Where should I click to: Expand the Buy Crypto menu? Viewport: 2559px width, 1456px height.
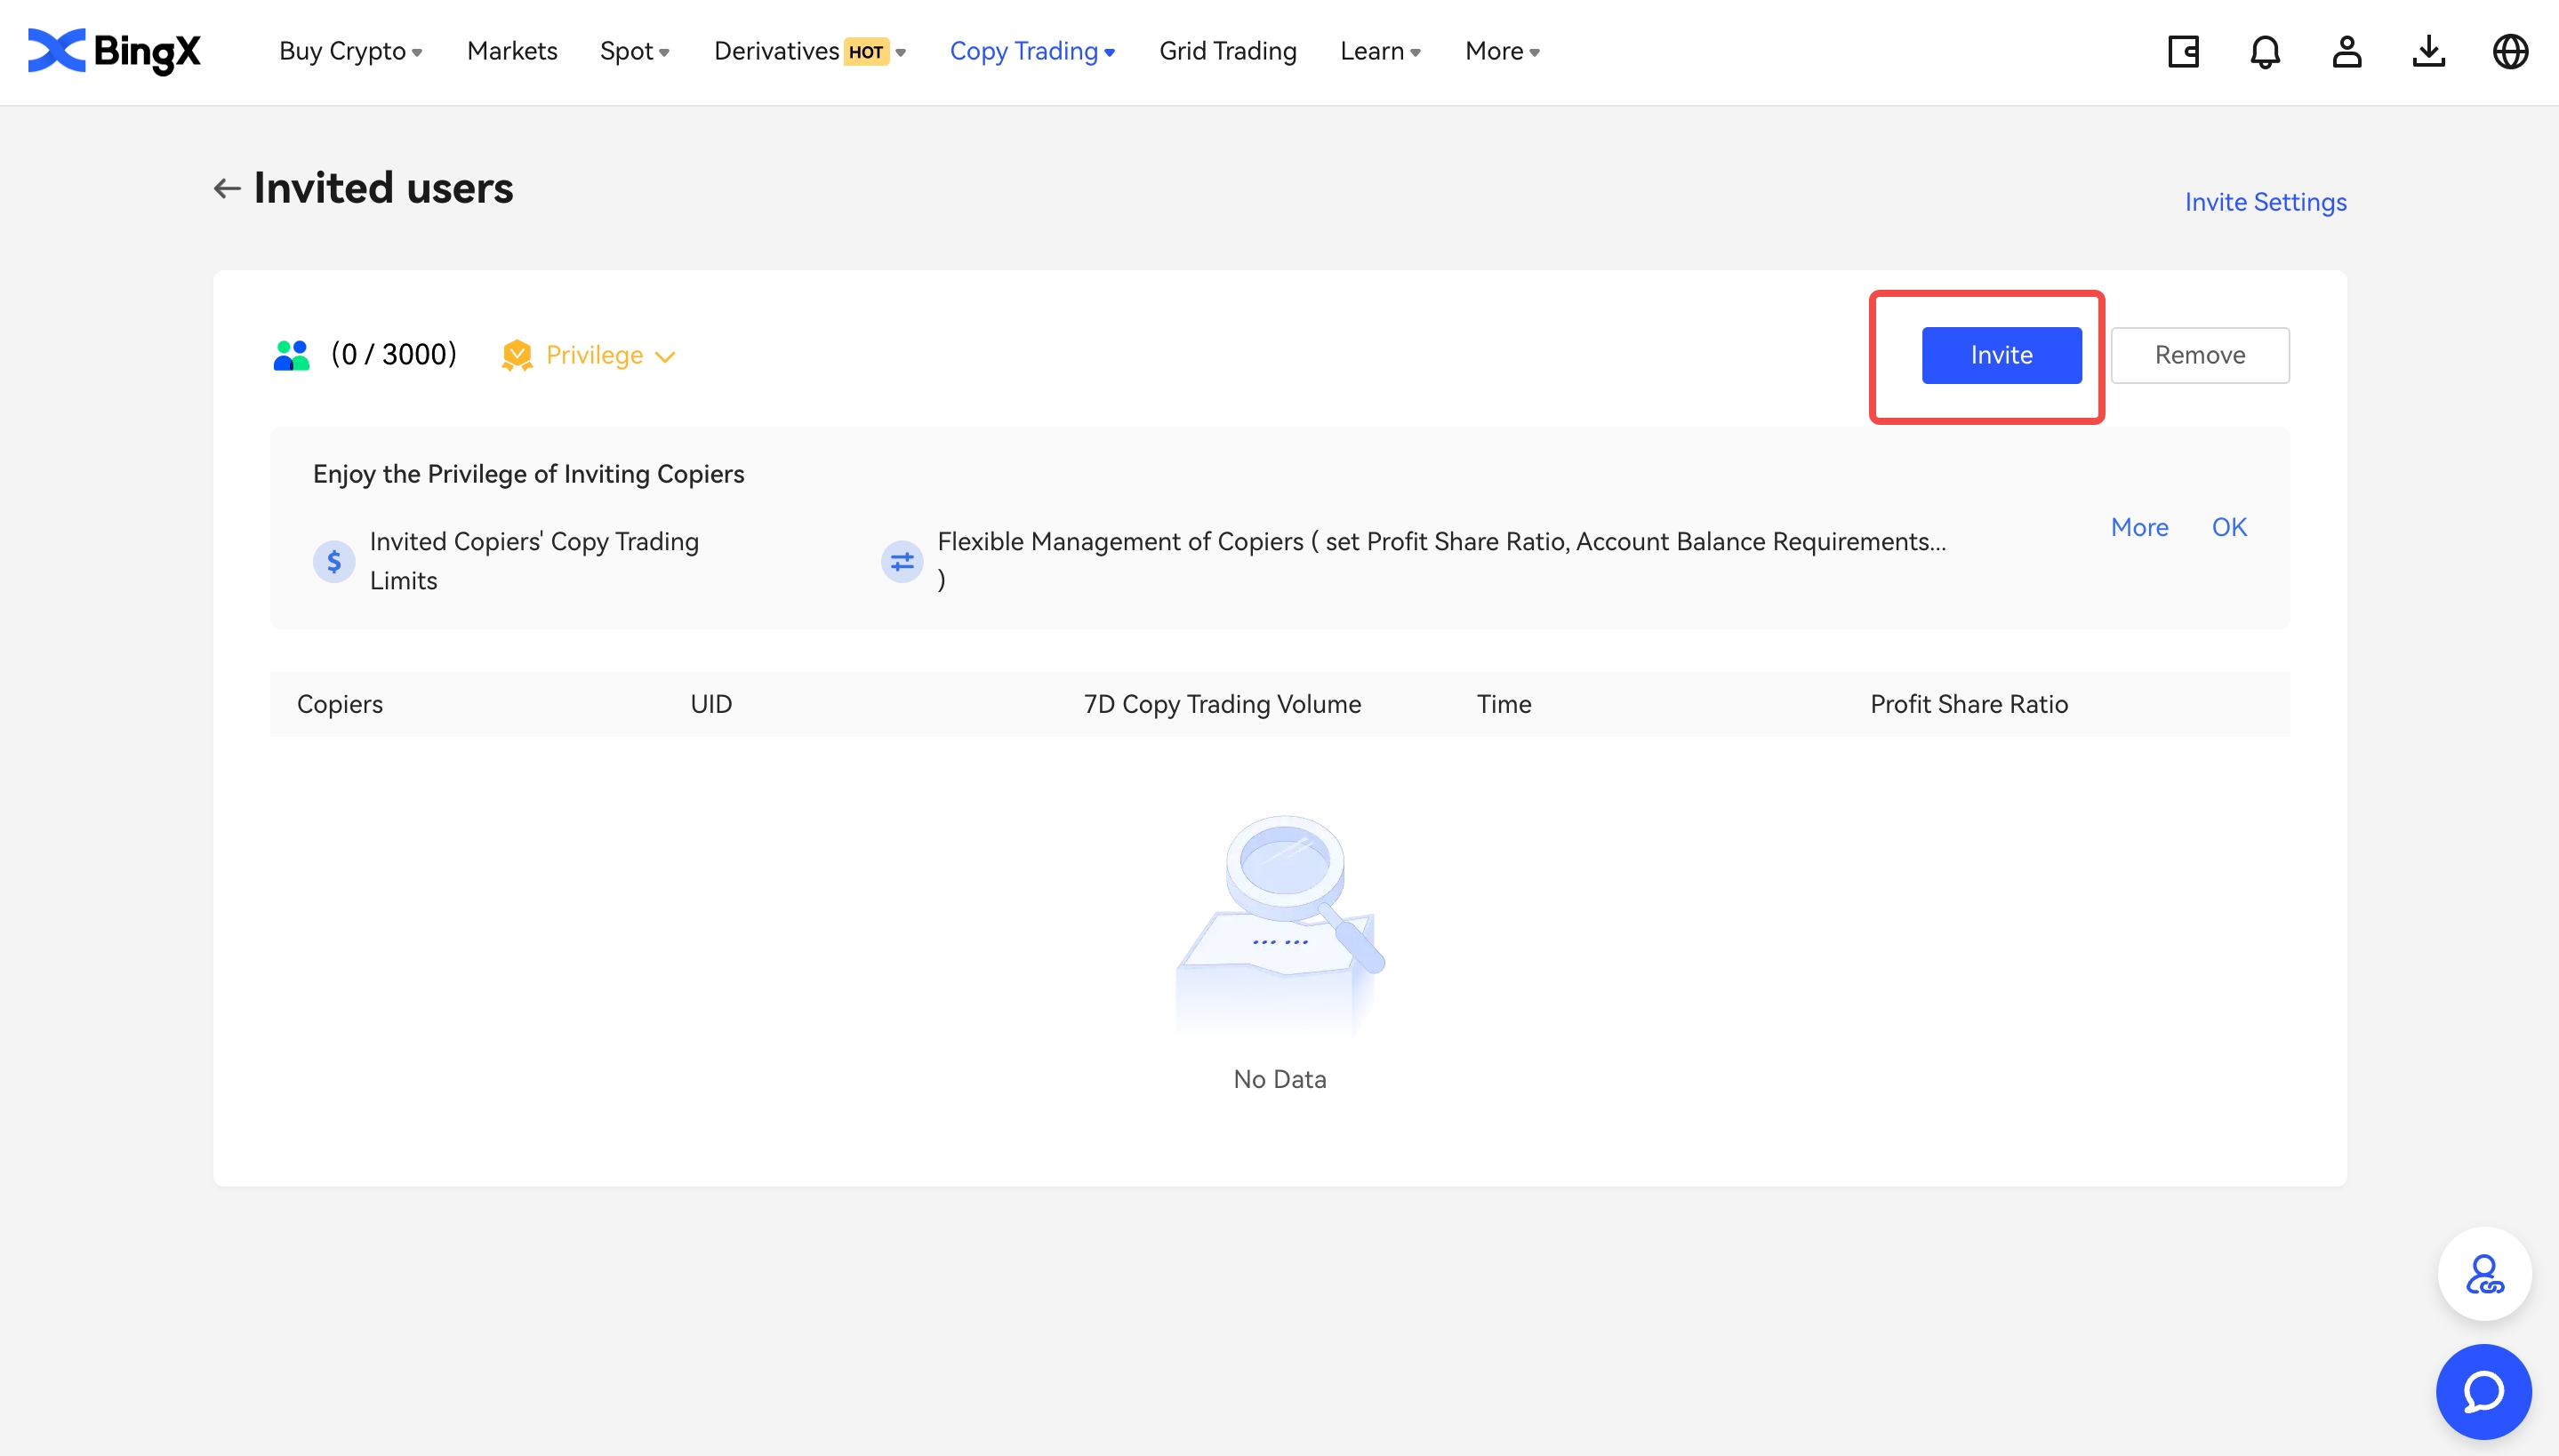coord(350,51)
